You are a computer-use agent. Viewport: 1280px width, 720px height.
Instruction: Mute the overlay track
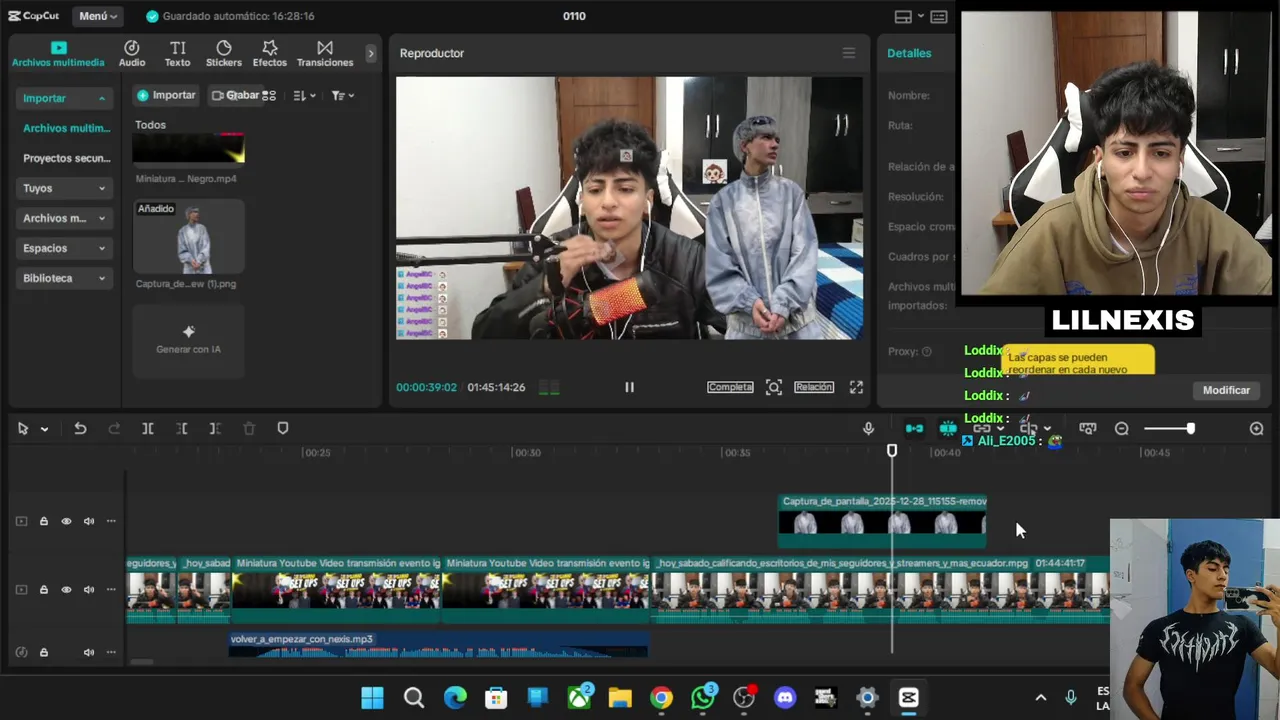click(x=89, y=521)
